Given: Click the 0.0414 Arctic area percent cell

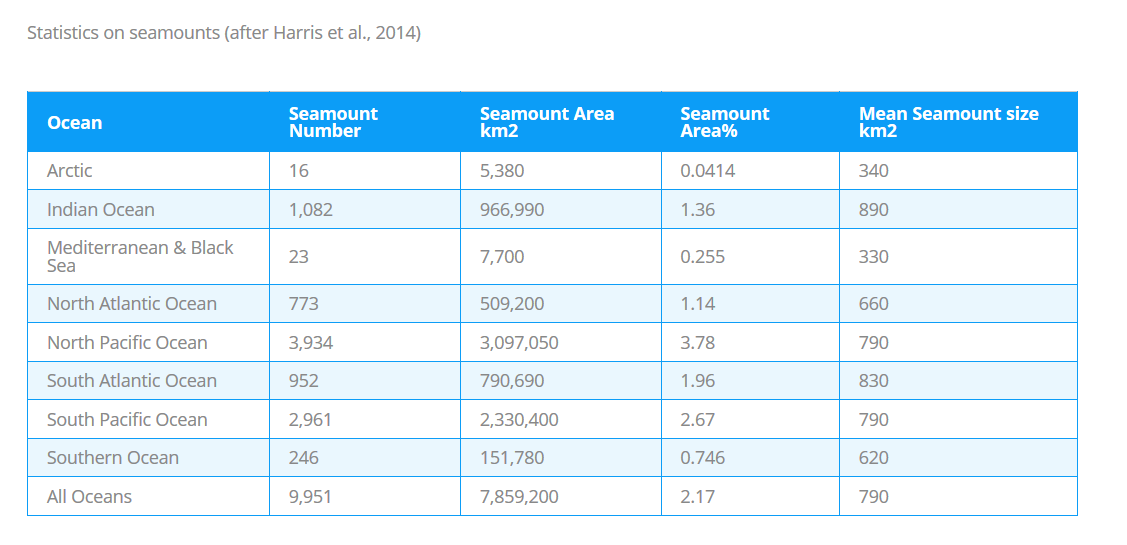Looking at the screenshot, I should click(x=707, y=171).
